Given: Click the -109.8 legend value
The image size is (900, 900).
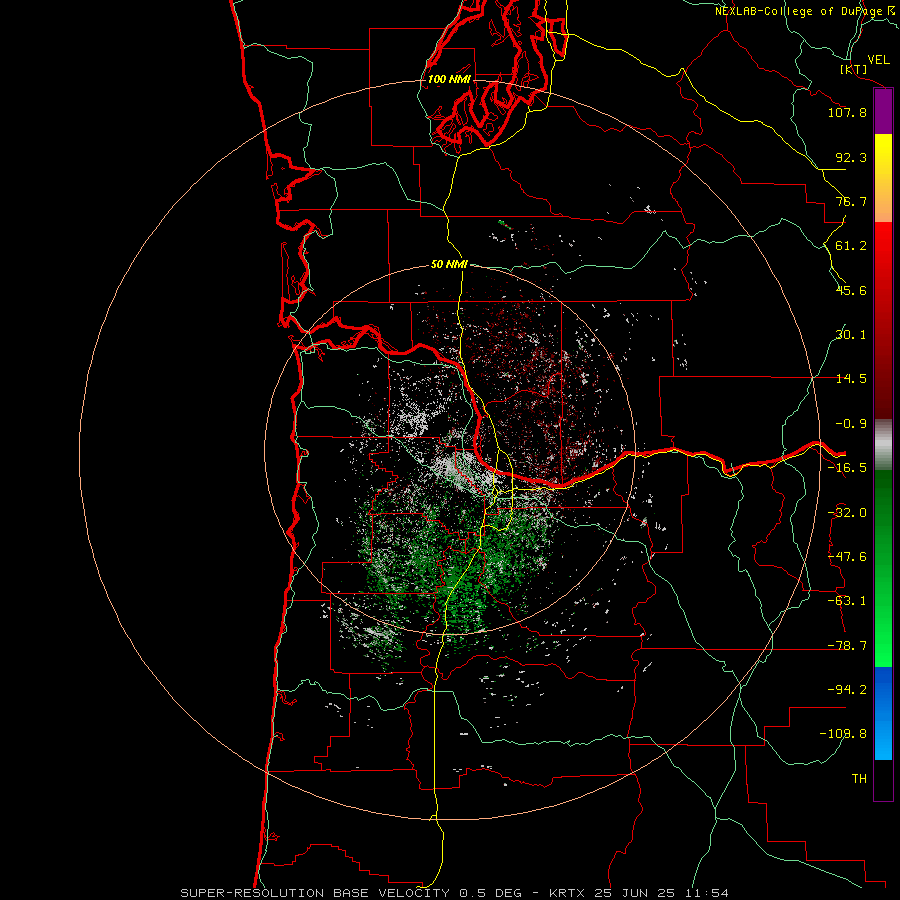Looking at the screenshot, I should (x=843, y=734).
